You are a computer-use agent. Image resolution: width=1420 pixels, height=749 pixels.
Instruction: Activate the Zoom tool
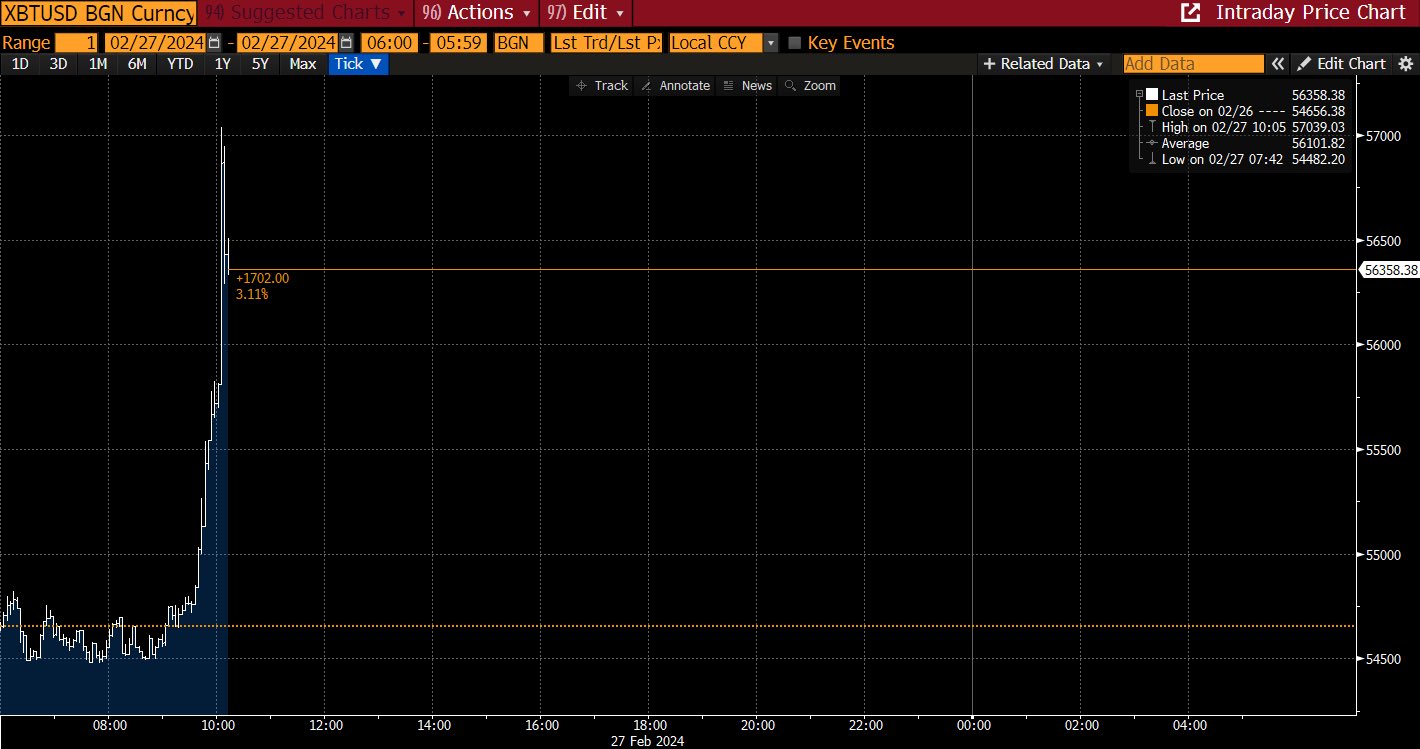810,86
